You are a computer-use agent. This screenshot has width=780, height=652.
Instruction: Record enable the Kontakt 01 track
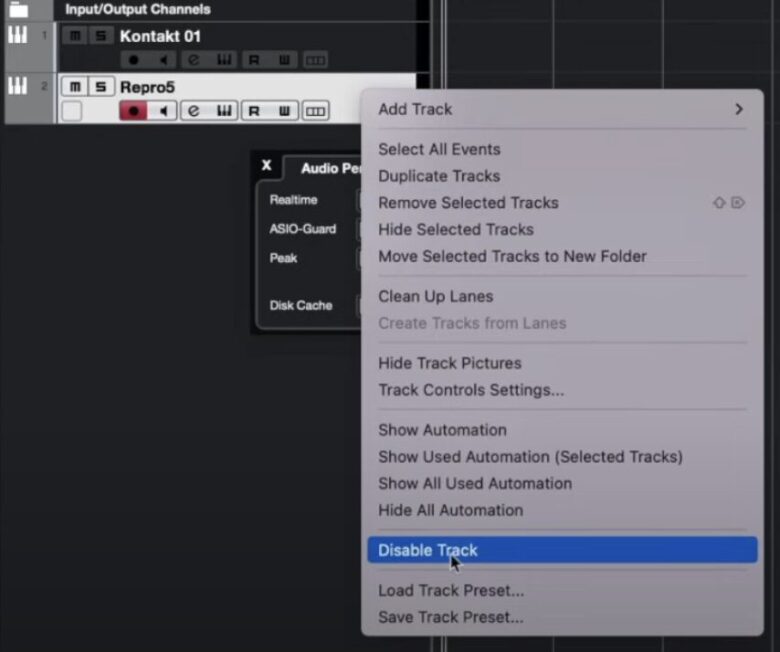click(132, 60)
